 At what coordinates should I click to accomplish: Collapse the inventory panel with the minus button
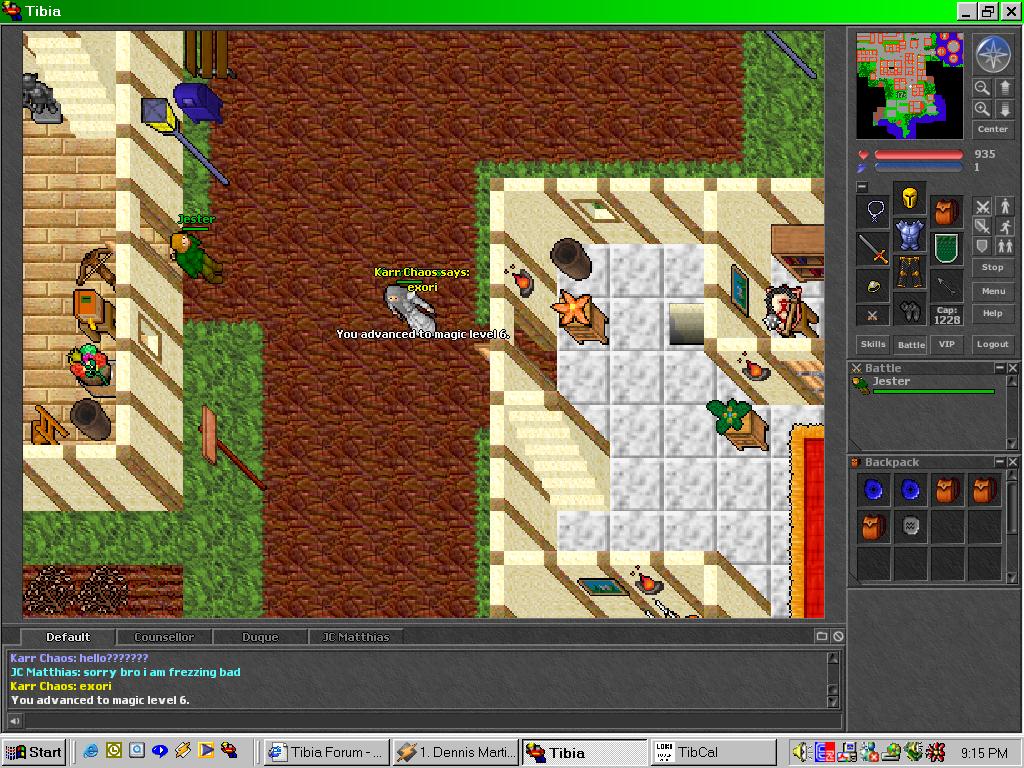click(862, 187)
